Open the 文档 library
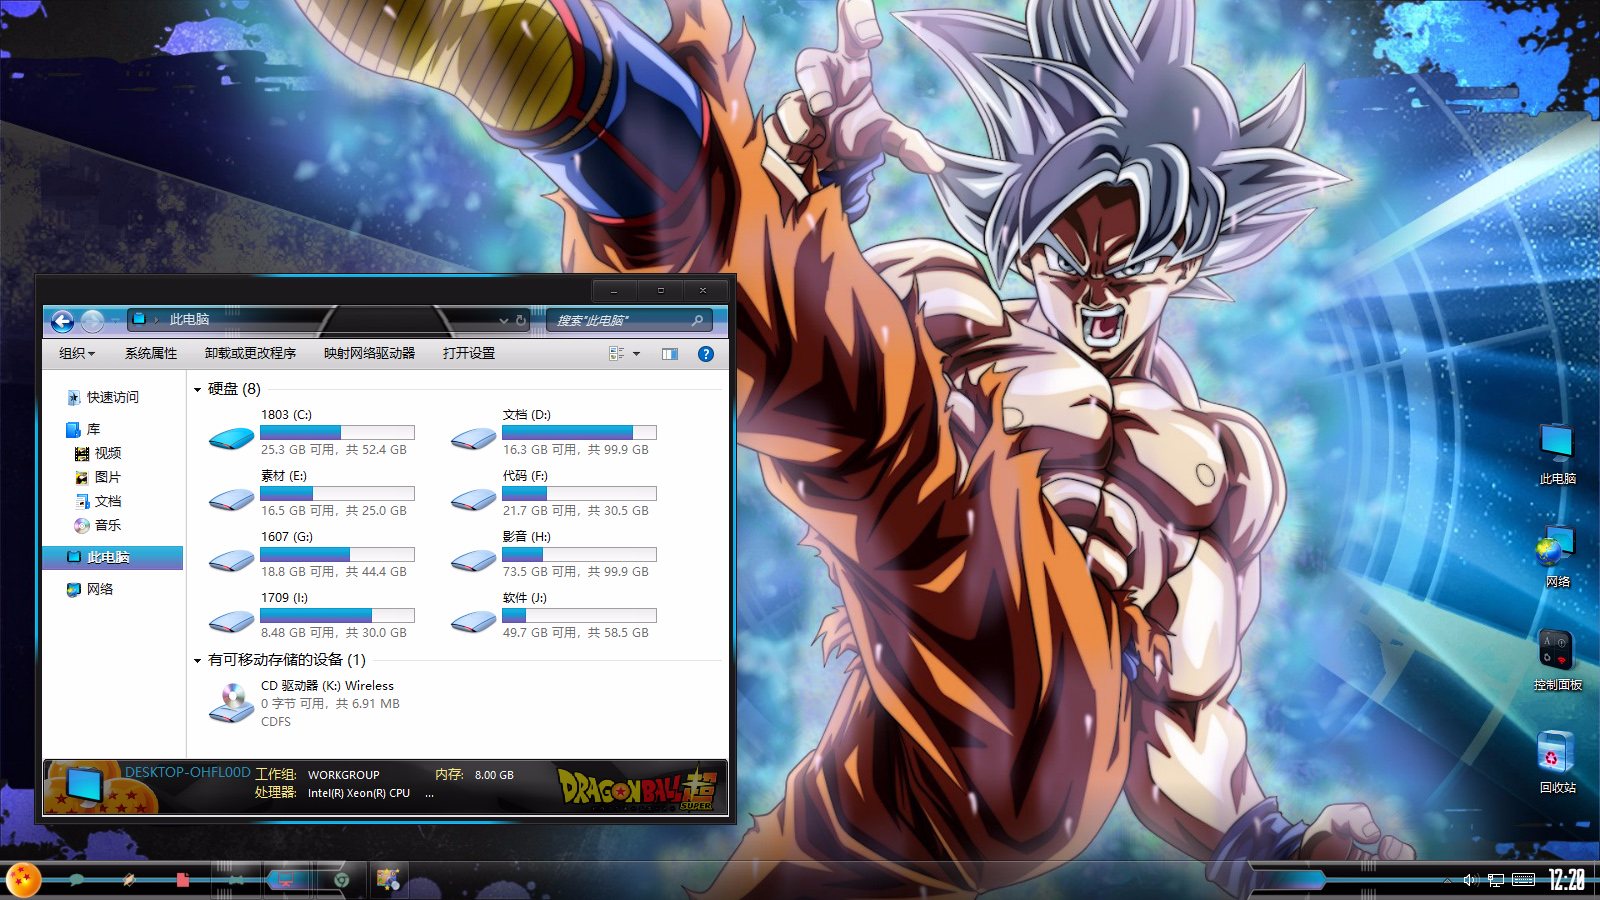This screenshot has width=1600, height=900. pyautogui.click(x=98, y=501)
